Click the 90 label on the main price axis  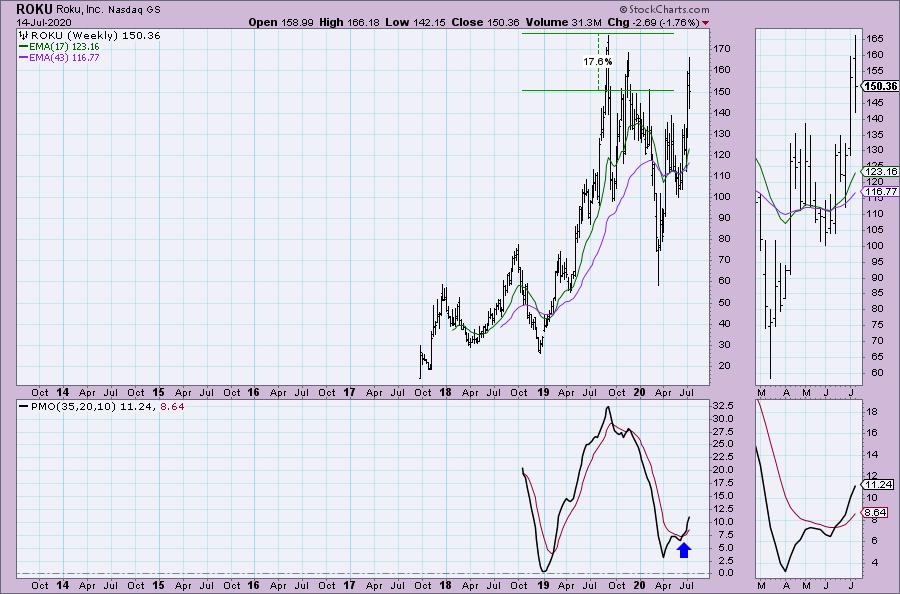[x=723, y=218]
